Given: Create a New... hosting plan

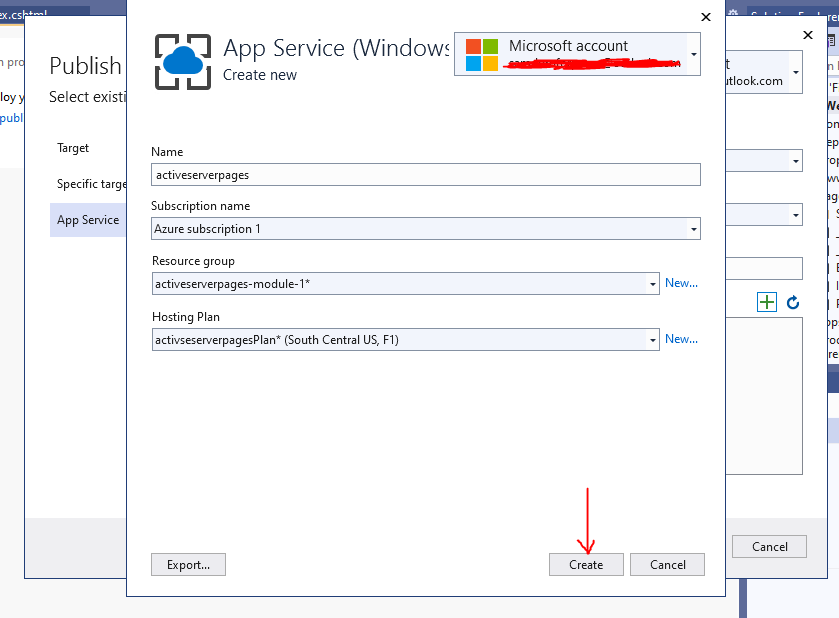Looking at the screenshot, I should coord(681,339).
